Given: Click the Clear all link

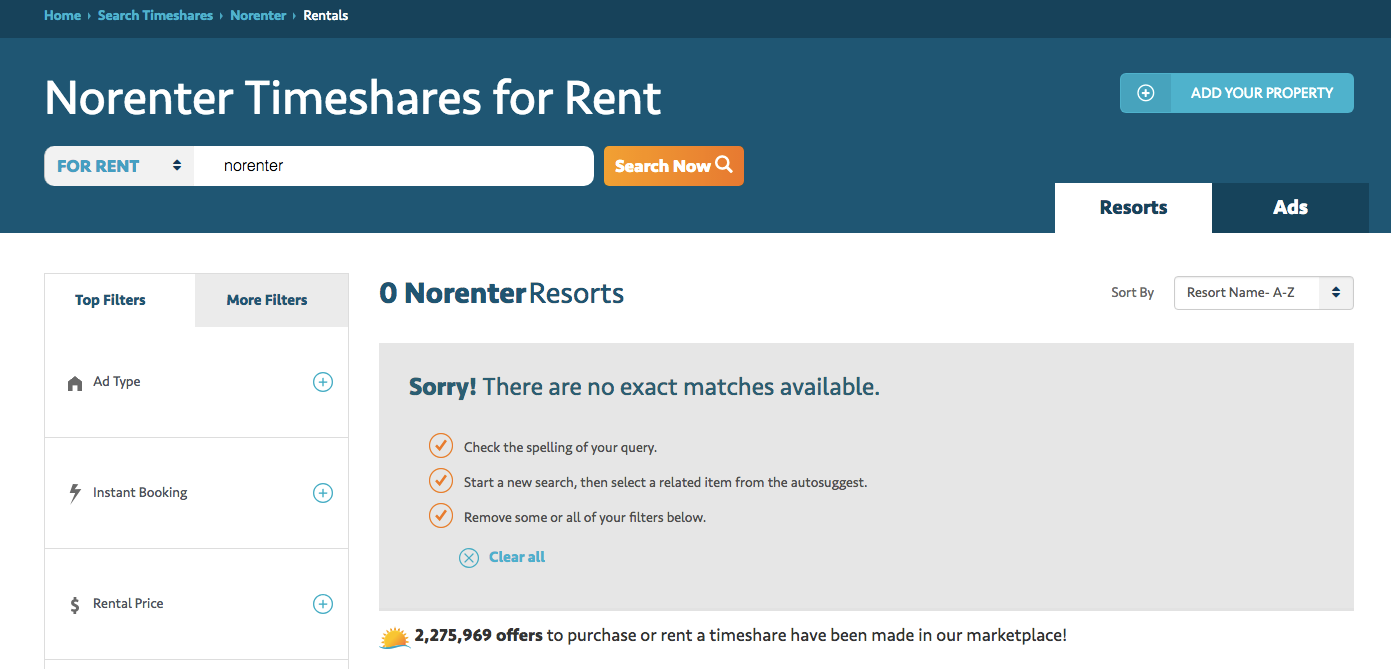Looking at the screenshot, I should [x=517, y=557].
